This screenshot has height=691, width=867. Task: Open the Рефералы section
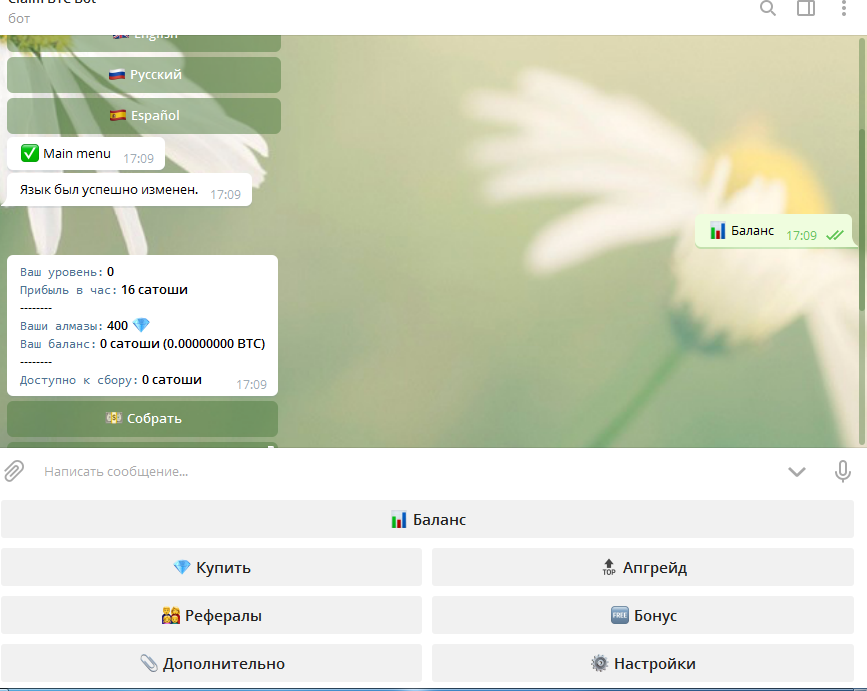click(x=211, y=615)
